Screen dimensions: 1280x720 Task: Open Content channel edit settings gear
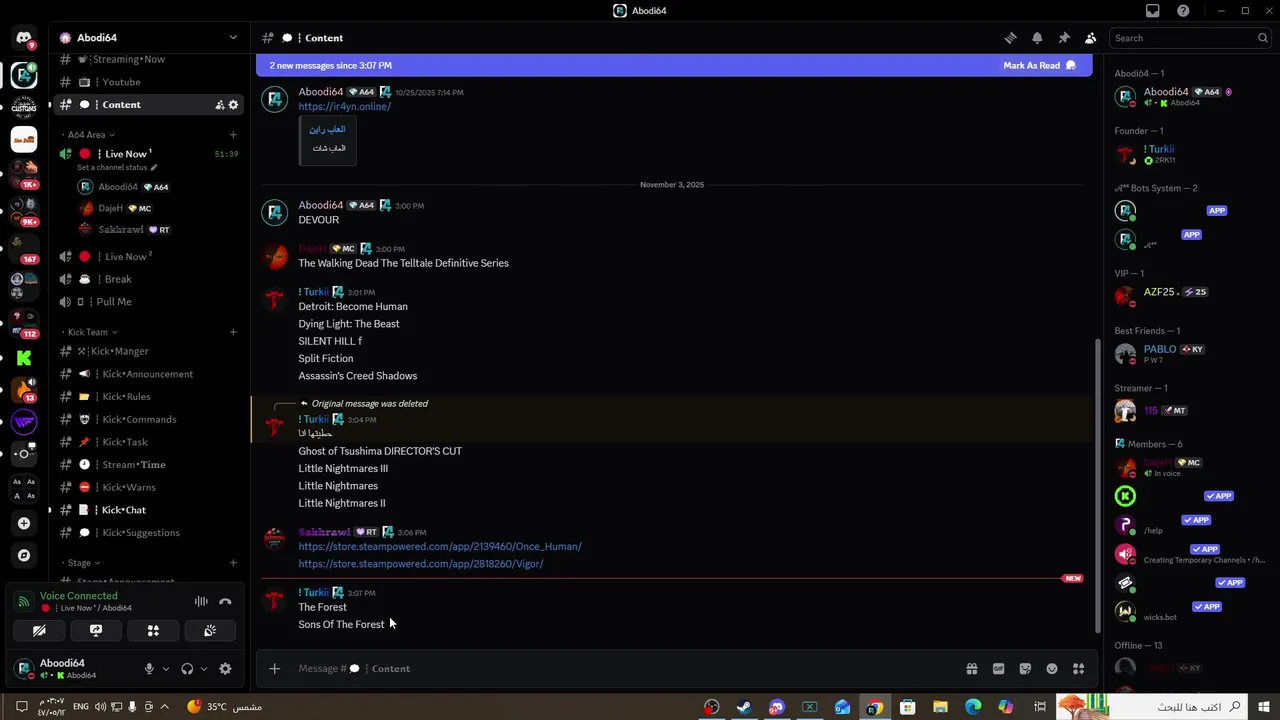234,105
